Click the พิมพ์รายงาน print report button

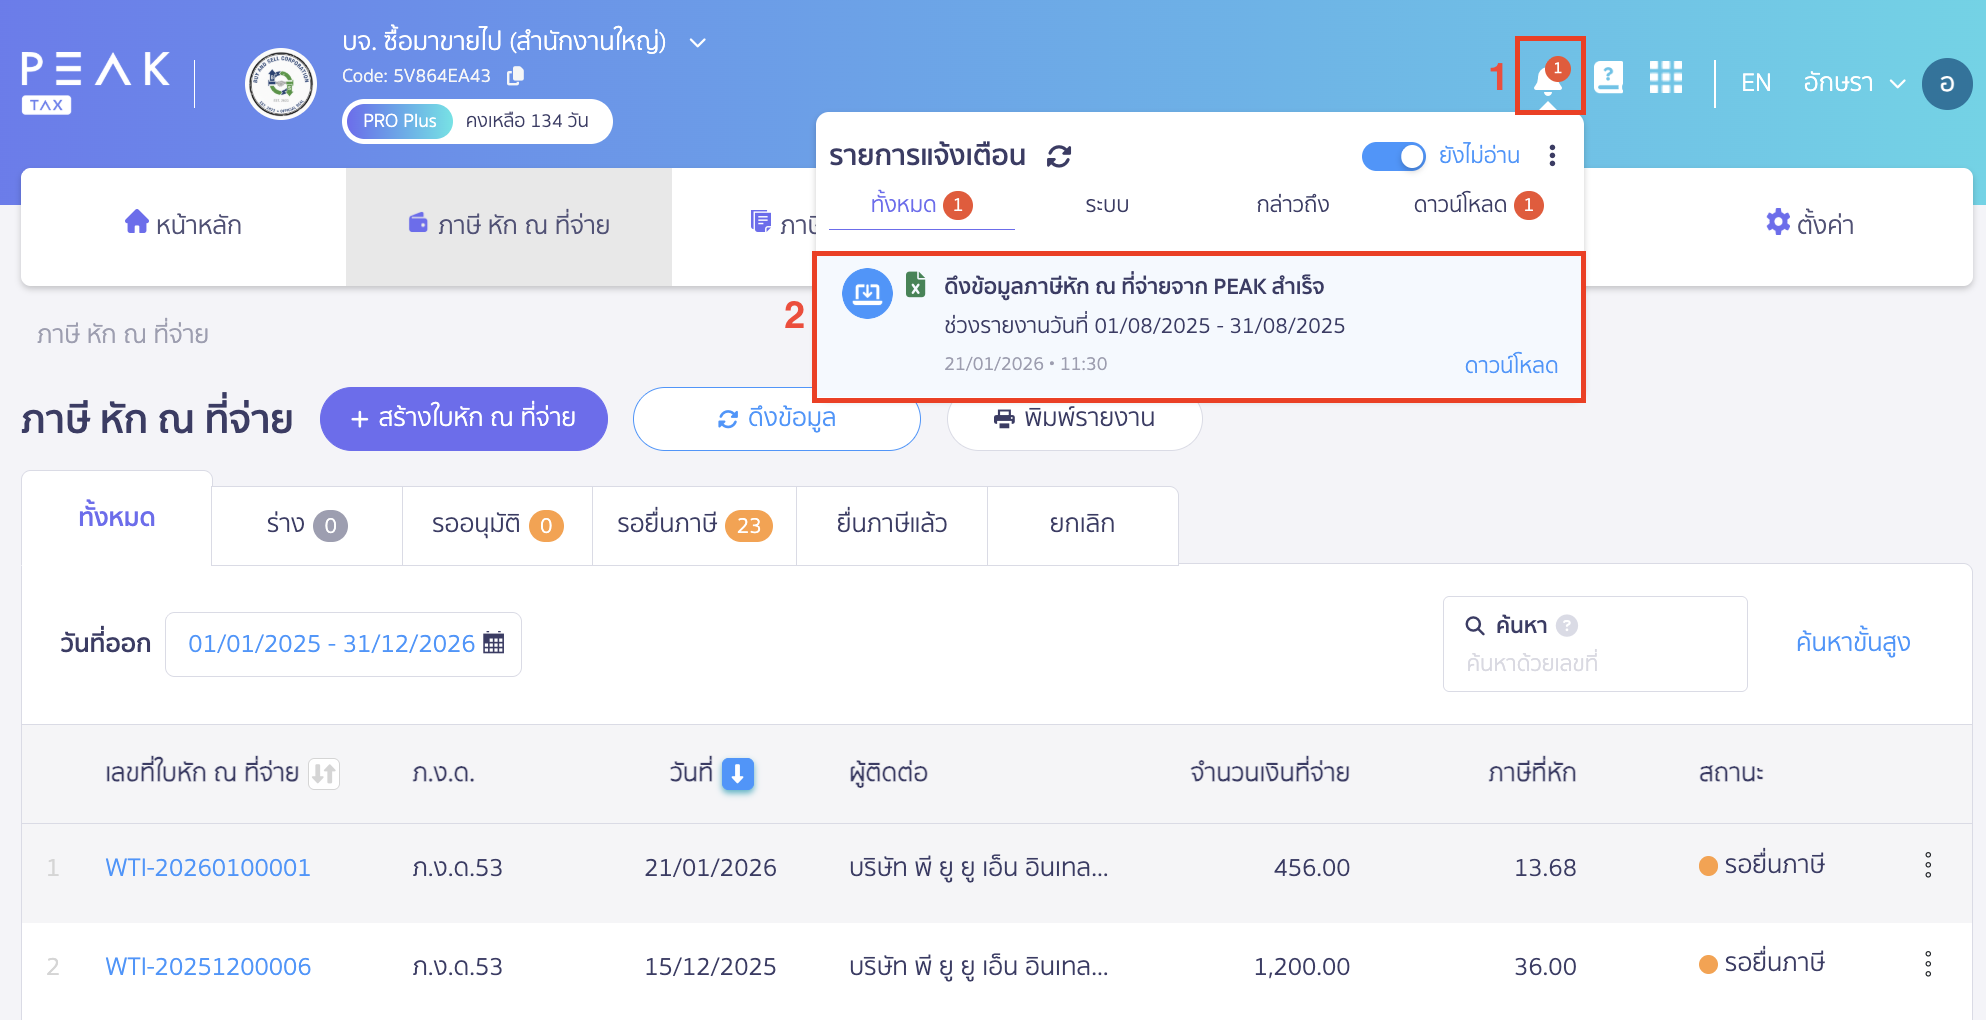coord(1073,419)
